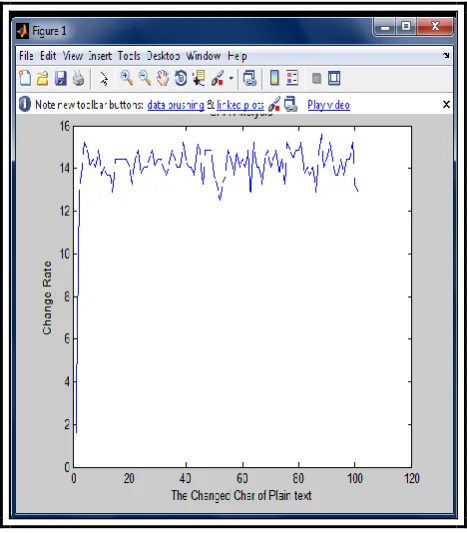Screen dimensions: 467x533
Task: Insert a colorbar using the toolbar icon
Action: tap(274, 78)
